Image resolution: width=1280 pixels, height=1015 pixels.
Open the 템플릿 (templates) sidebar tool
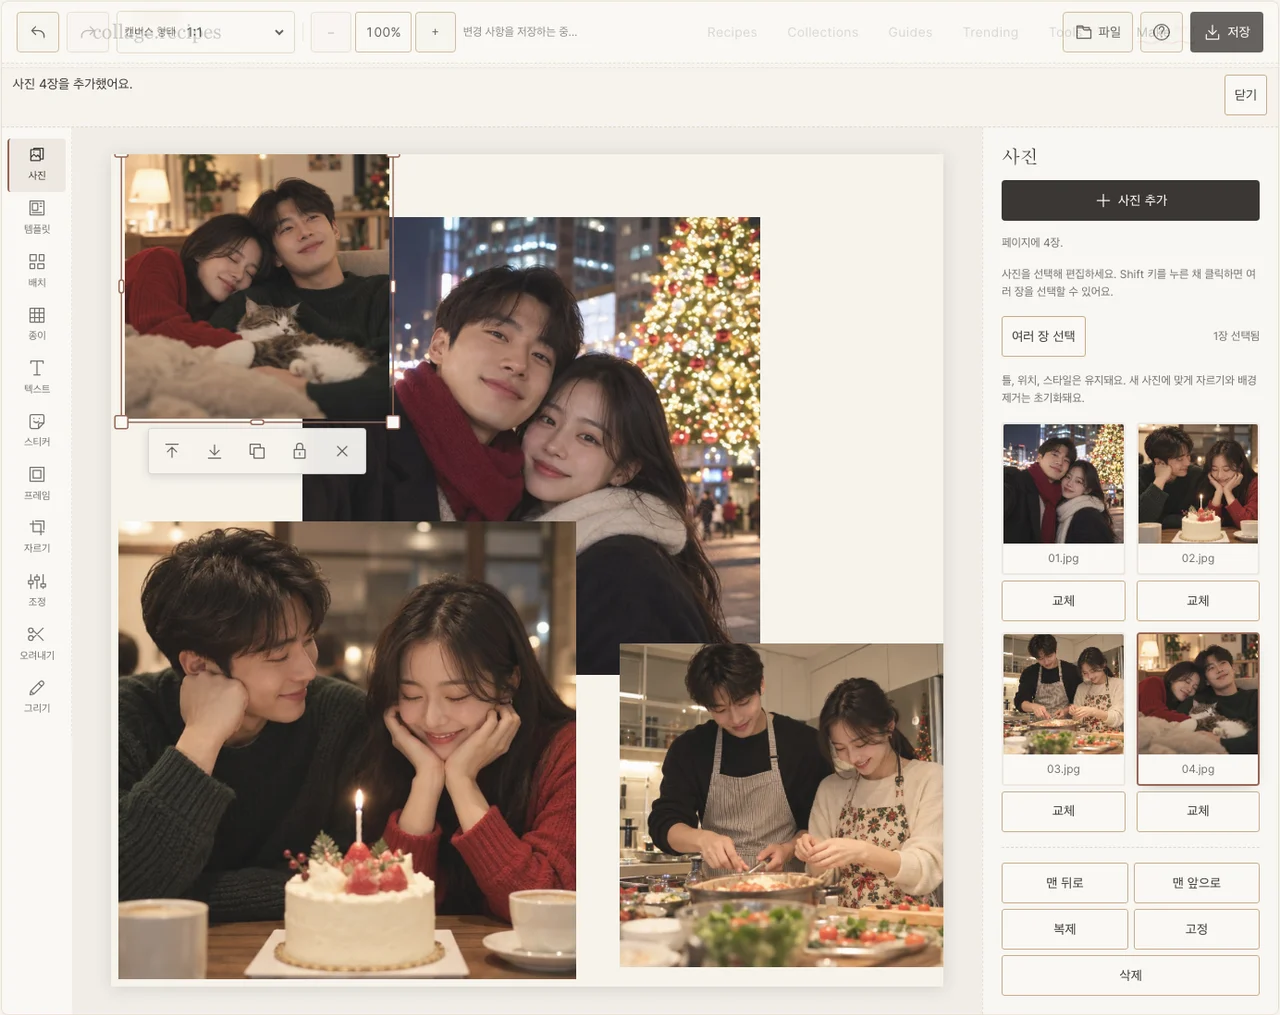[37, 217]
